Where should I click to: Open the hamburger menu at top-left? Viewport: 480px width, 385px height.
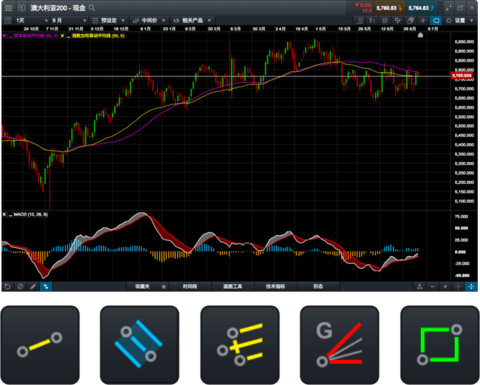click(9, 8)
